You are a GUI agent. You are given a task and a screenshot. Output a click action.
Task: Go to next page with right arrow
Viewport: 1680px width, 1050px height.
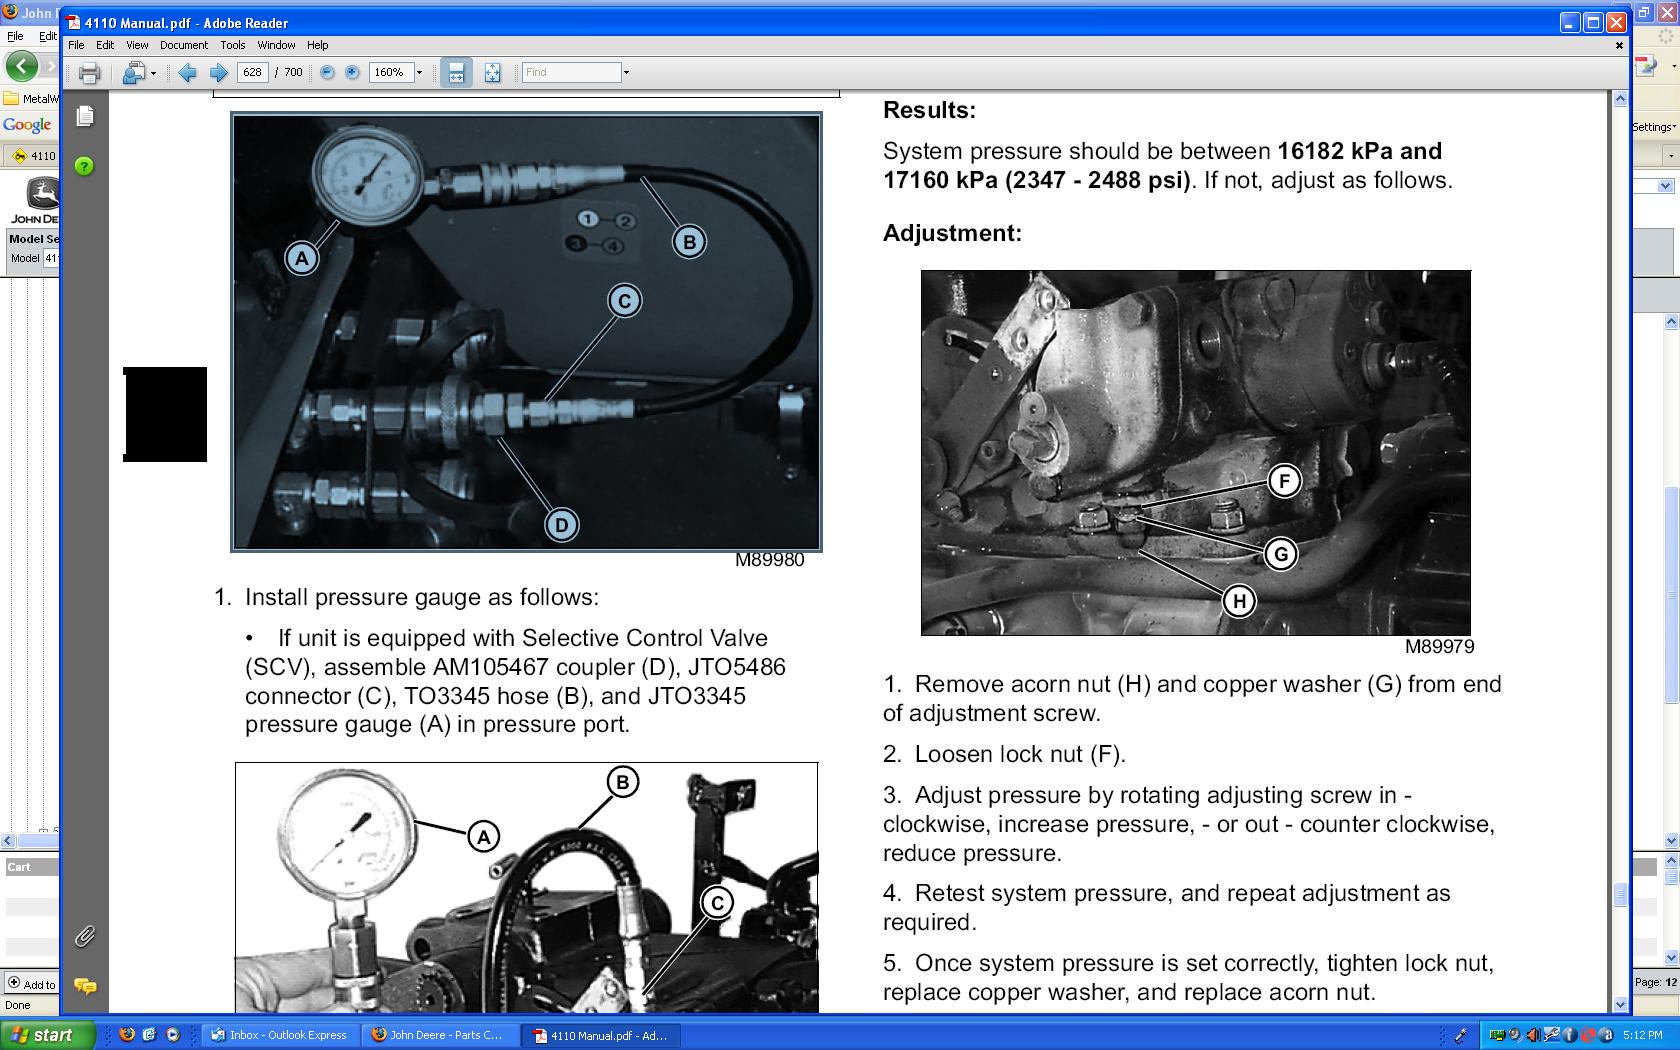coord(218,73)
